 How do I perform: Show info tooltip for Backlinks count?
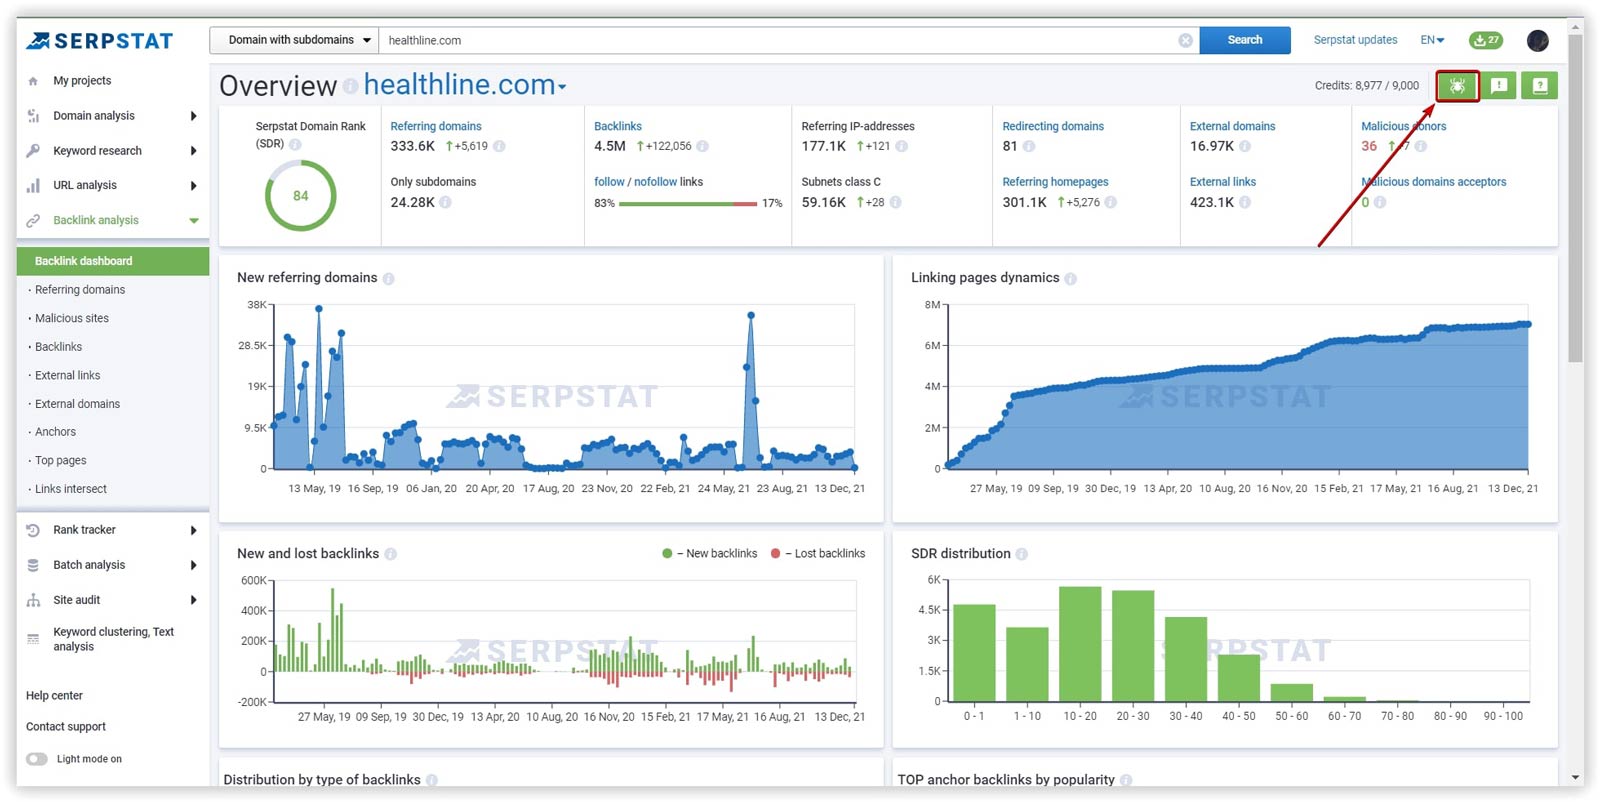point(702,146)
